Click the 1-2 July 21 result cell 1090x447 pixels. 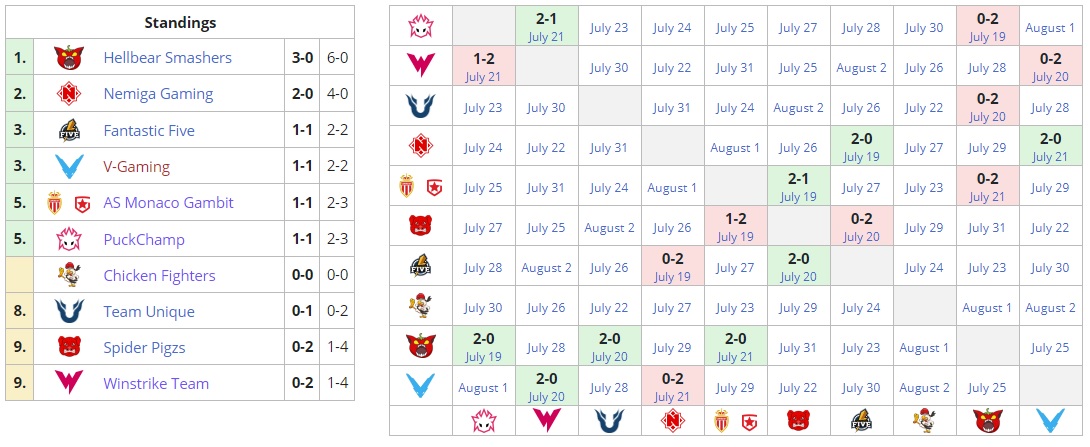[483, 67]
